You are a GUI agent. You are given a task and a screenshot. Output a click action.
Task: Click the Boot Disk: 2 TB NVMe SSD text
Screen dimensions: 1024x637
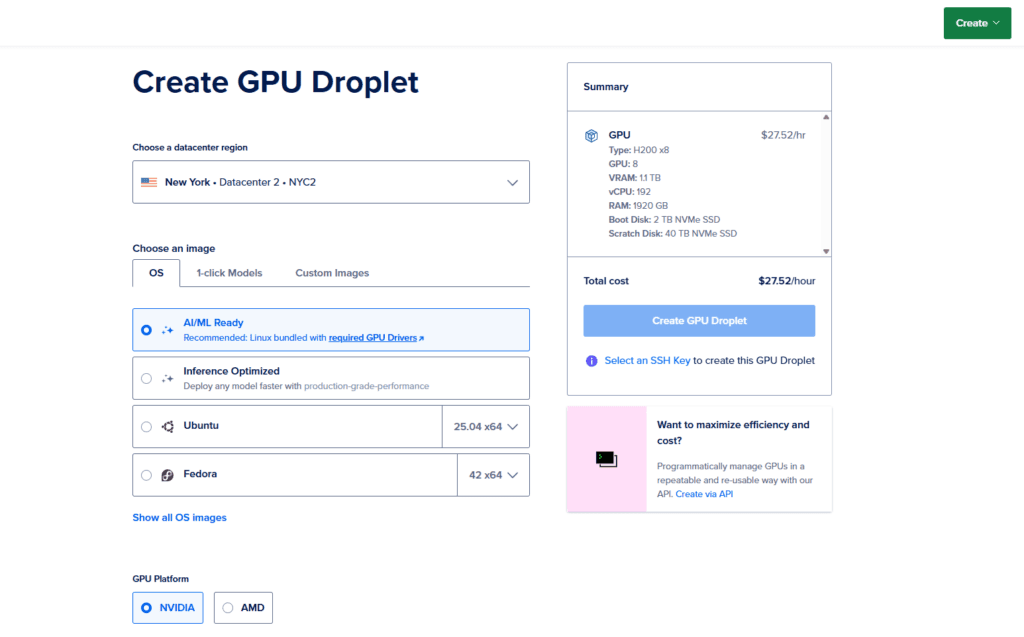coord(664,220)
